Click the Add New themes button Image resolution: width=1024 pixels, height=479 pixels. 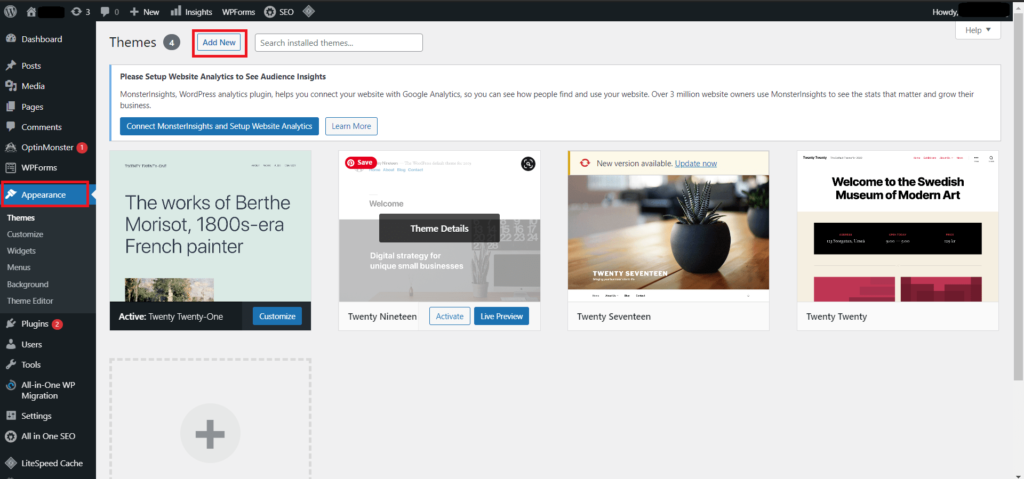tap(219, 42)
